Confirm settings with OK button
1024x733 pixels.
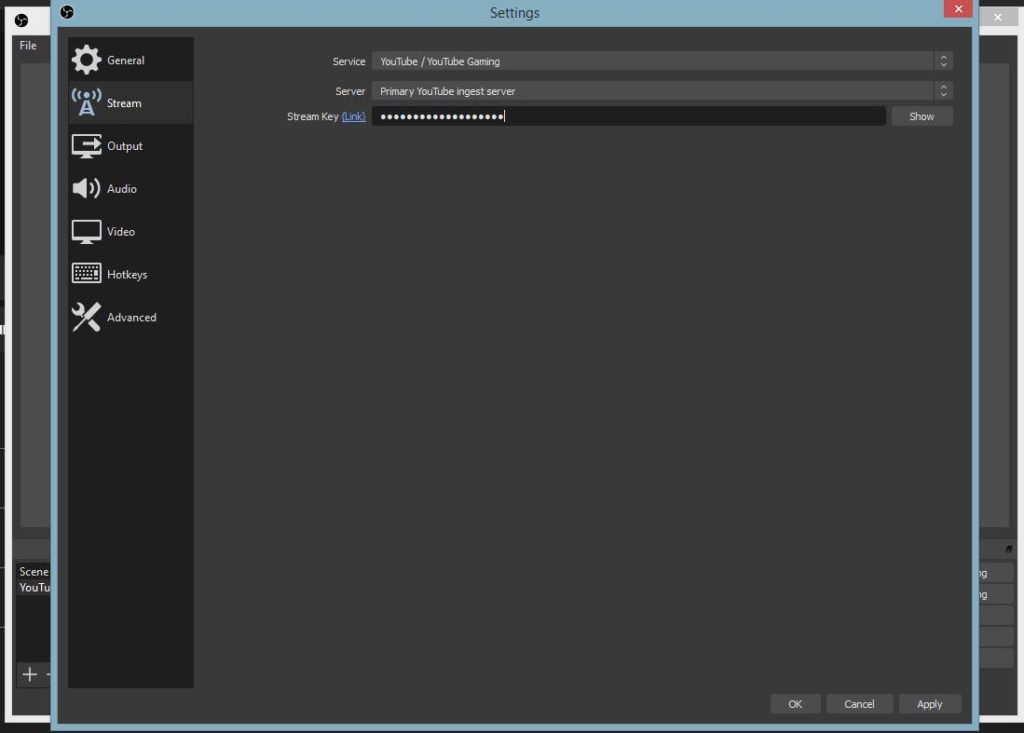point(795,704)
